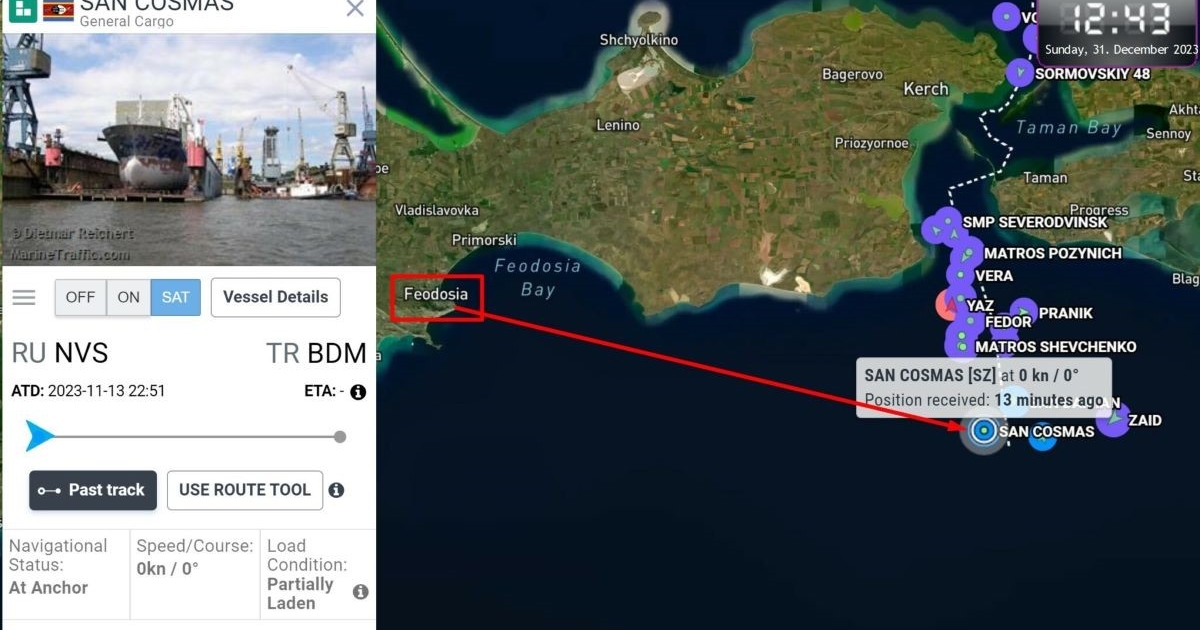Select the SAN COSMAS vessel marker on map

coord(984,431)
